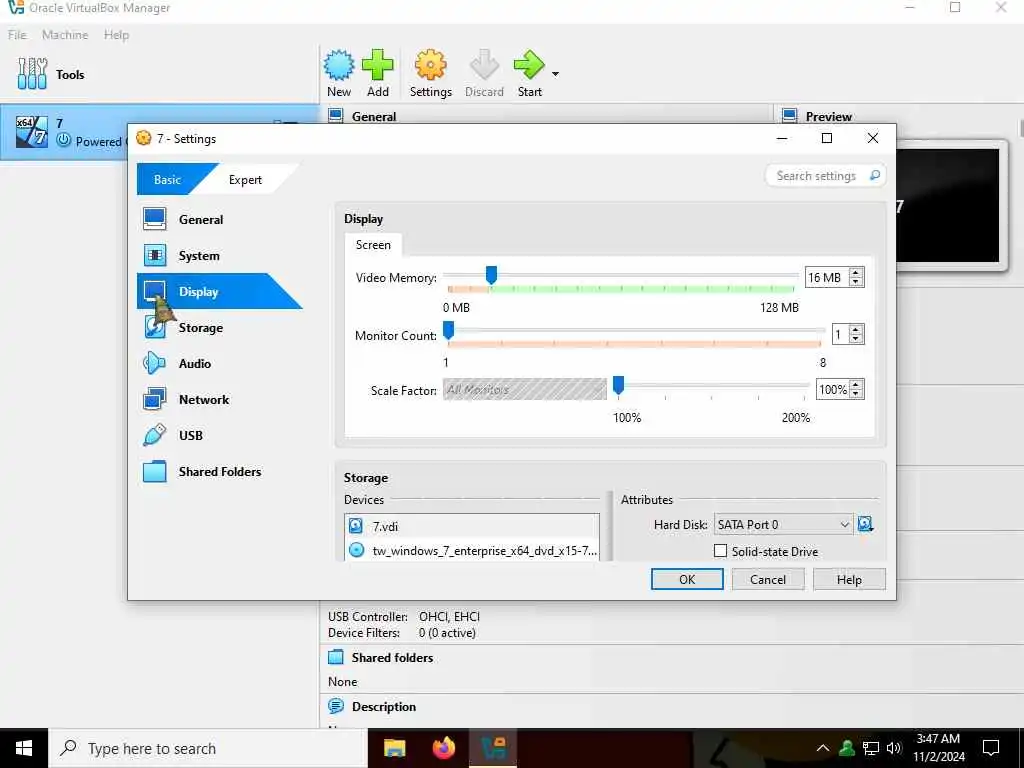Image resolution: width=1024 pixels, height=768 pixels.
Task: Click in the Search settings field
Action: (x=816, y=176)
